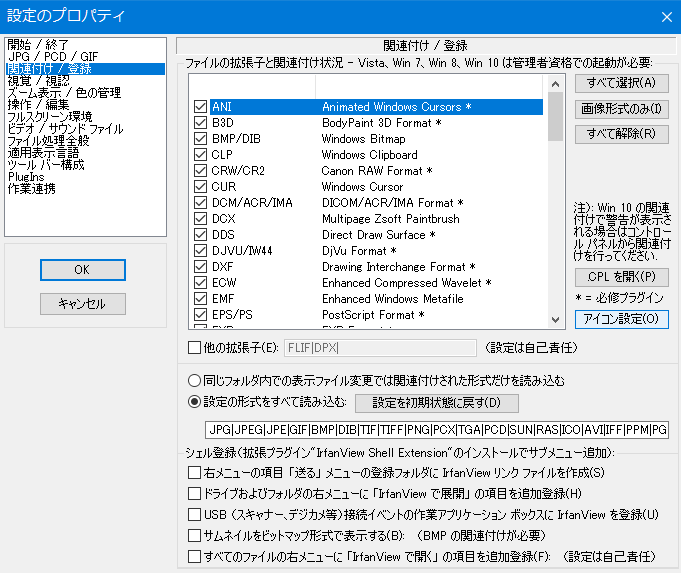
Task: Select PostScript Format row text
Action: click(x=374, y=315)
